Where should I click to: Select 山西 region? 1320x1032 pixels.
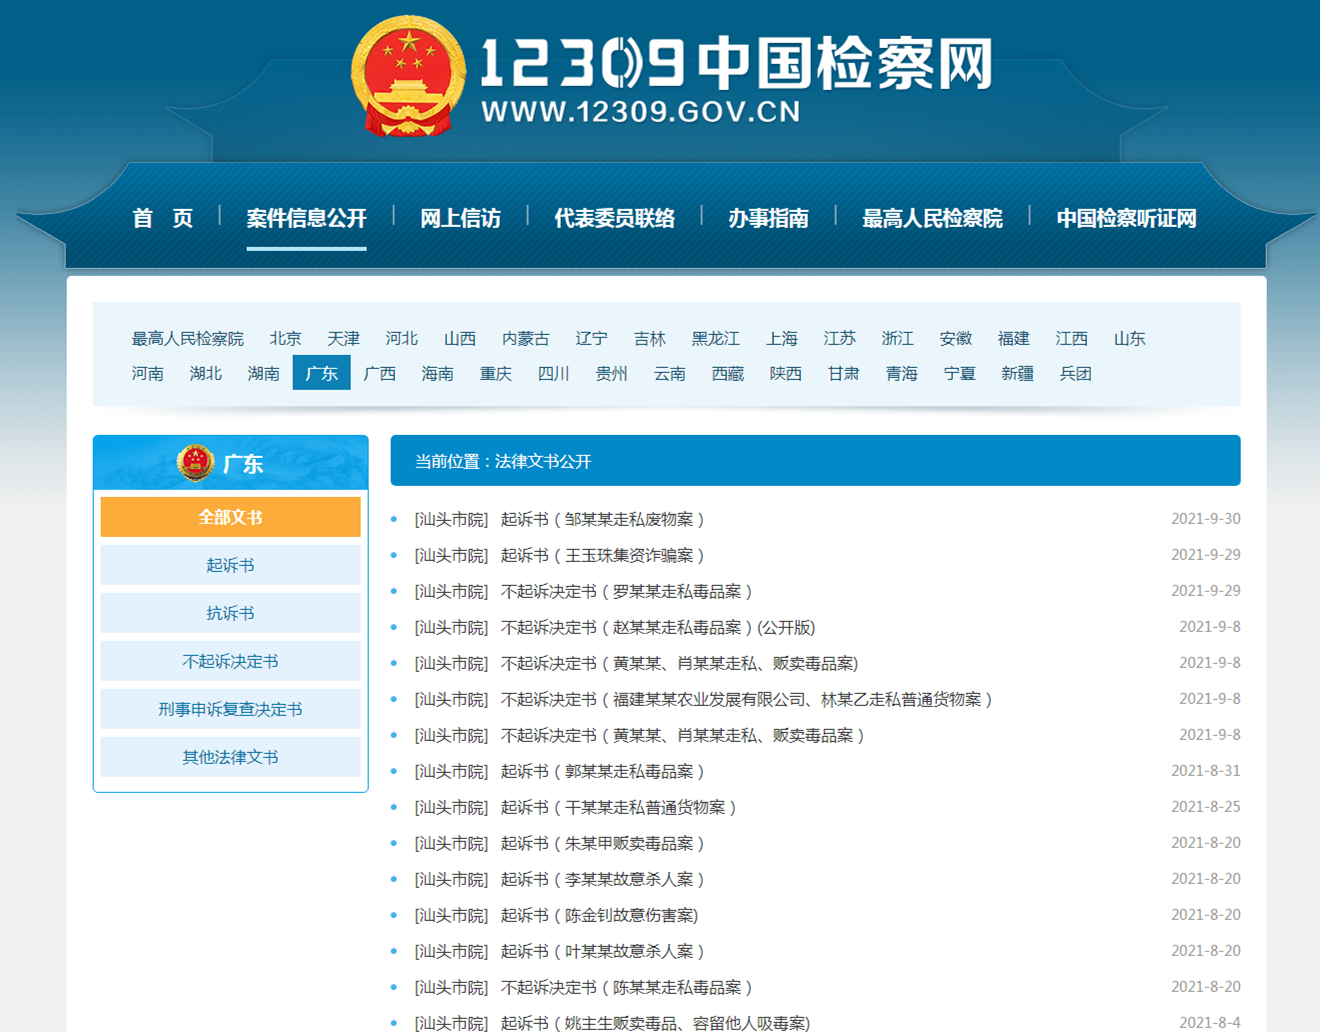tap(460, 339)
